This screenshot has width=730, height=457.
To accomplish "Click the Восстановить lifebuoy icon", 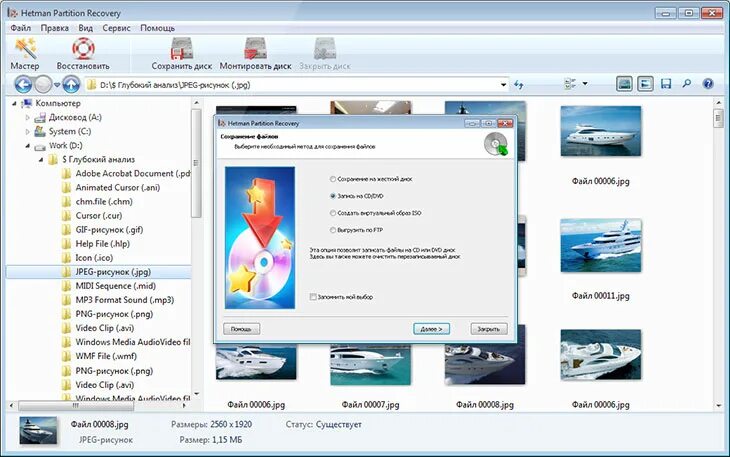I will (83, 48).
